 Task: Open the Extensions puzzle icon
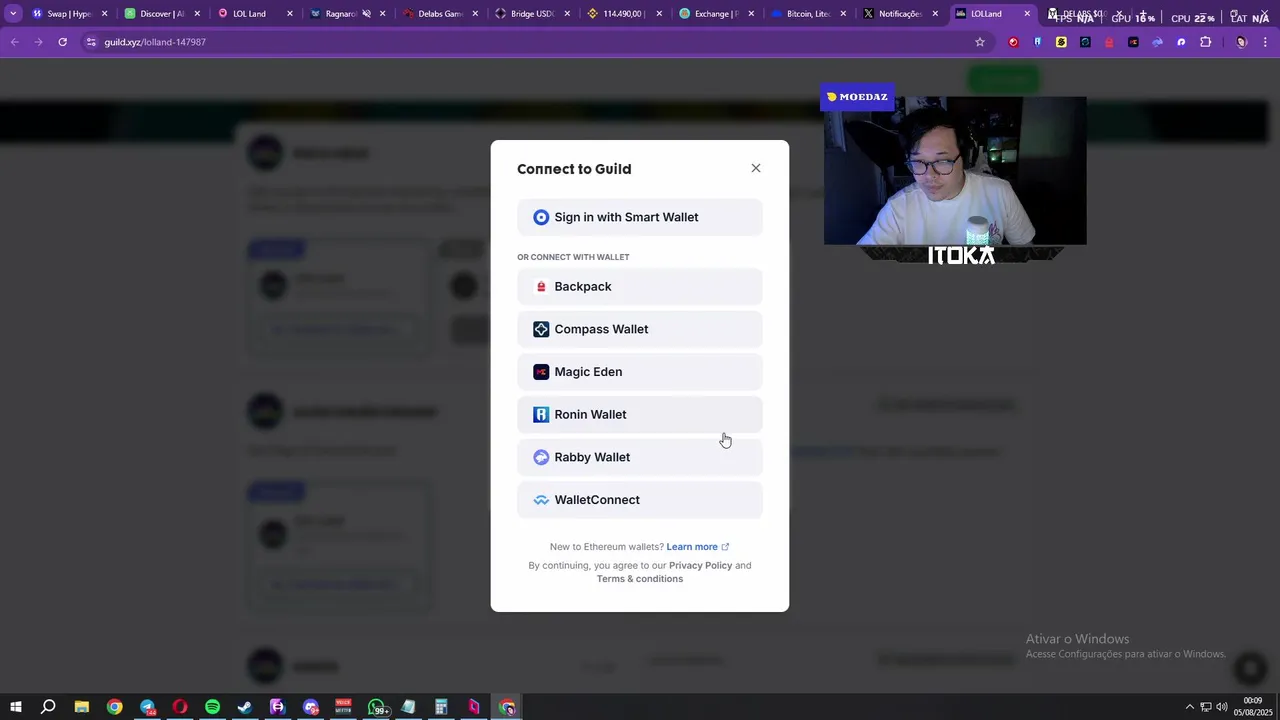(x=1205, y=42)
